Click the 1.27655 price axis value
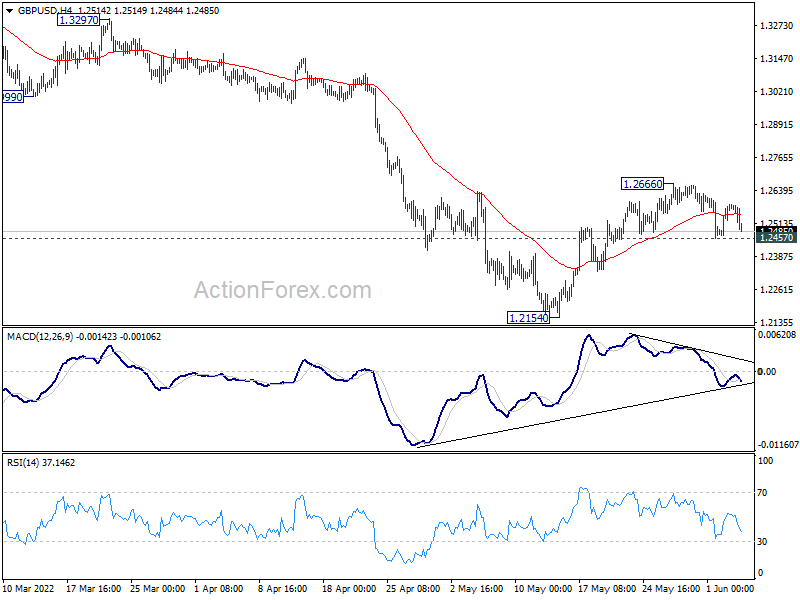Screen dimensions: 800x600 coord(777,158)
